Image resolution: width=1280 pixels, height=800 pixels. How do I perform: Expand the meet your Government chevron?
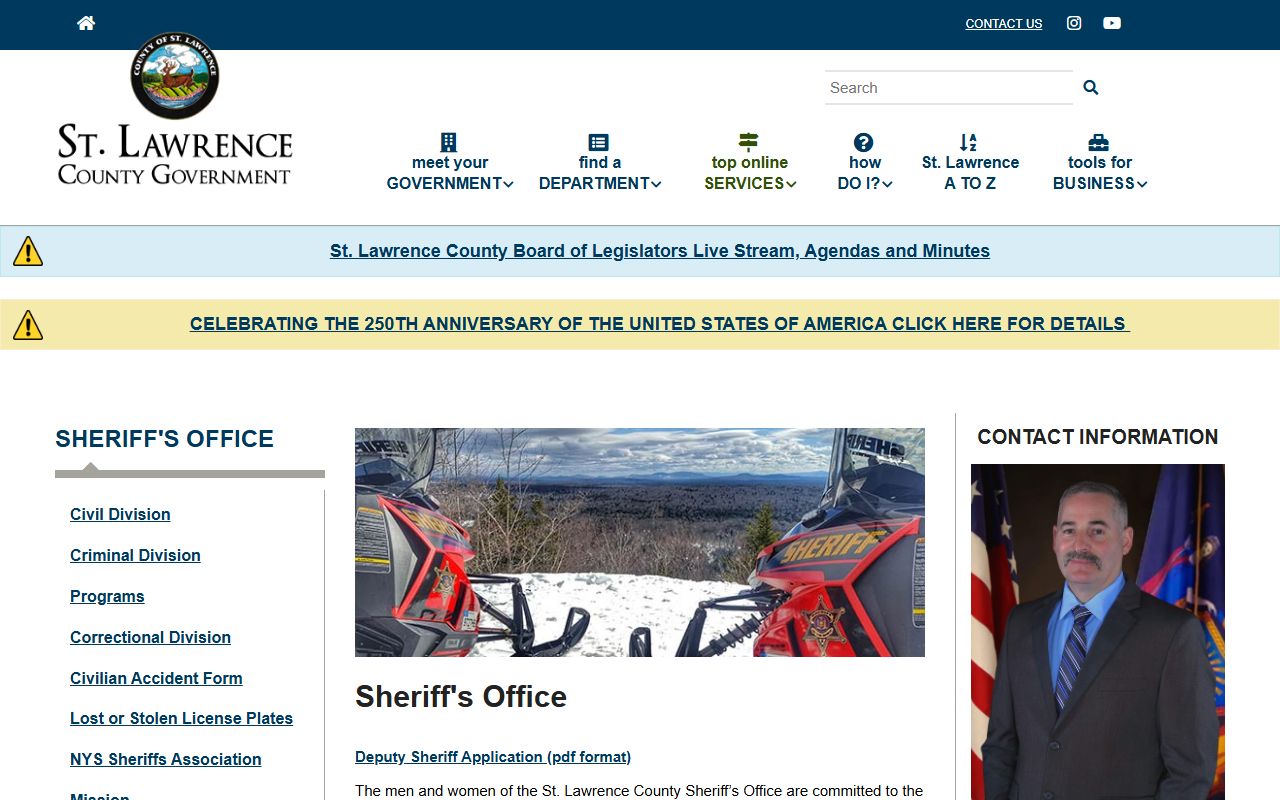[508, 184]
